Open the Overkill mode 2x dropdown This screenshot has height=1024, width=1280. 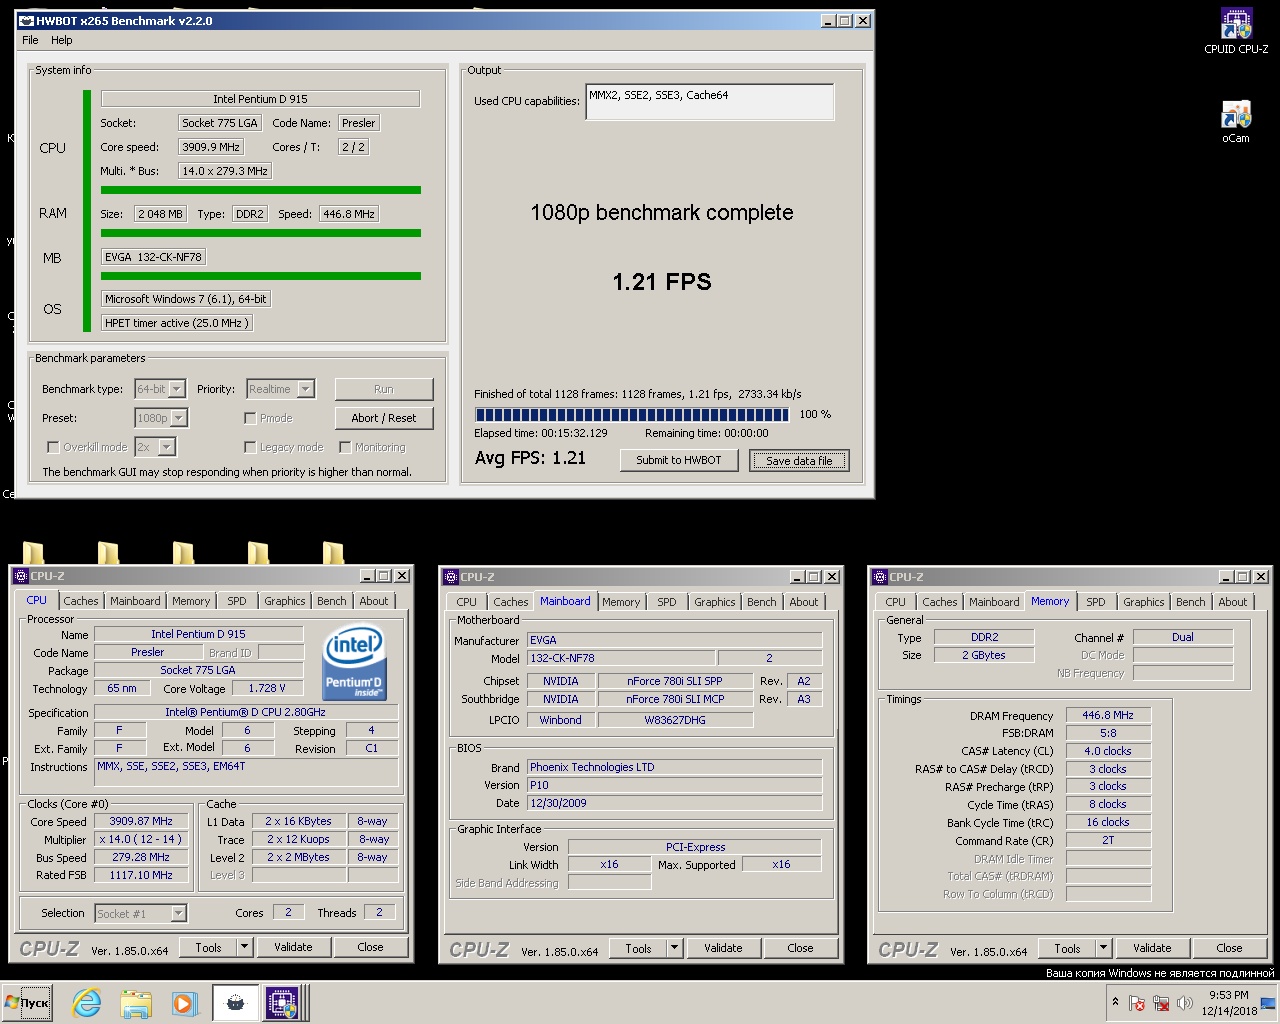[x=167, y=447]
